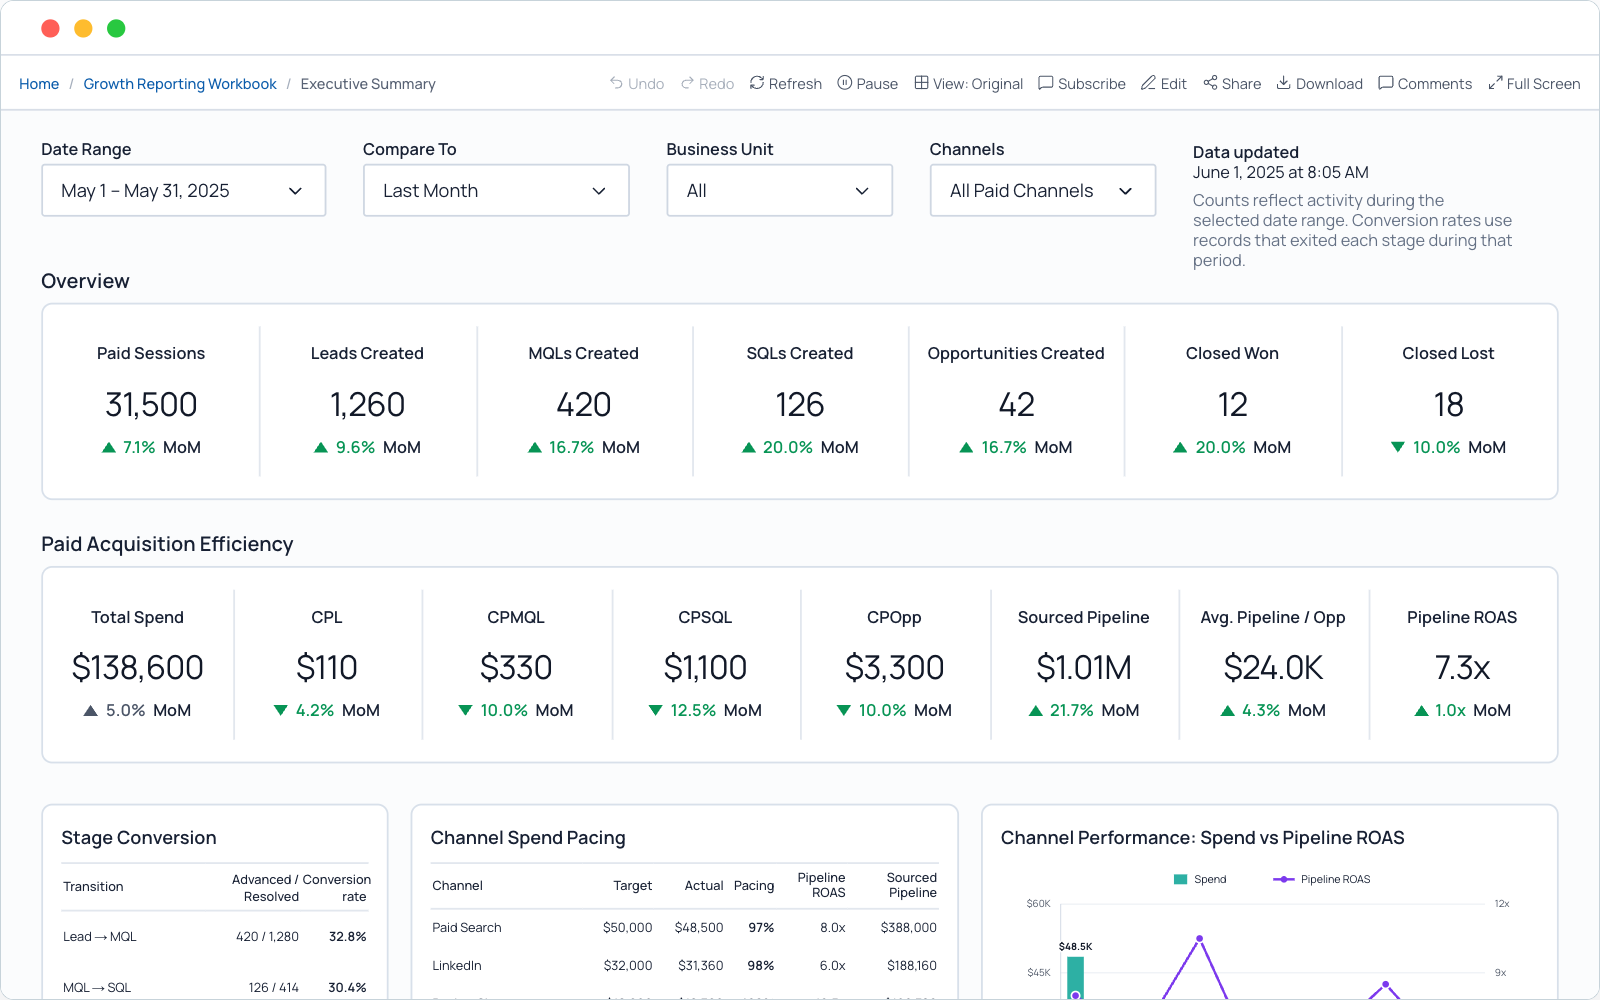Click the Pacing column header

pos(754,886)
